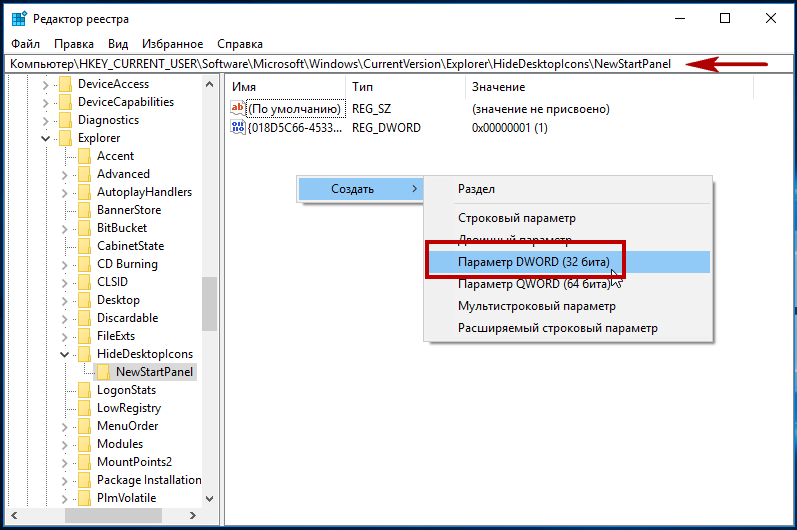The height and width of the screenshot is (530, 797).
Task: Click the Registry Editor app icon in title bar
Action: tap(19, 19)
